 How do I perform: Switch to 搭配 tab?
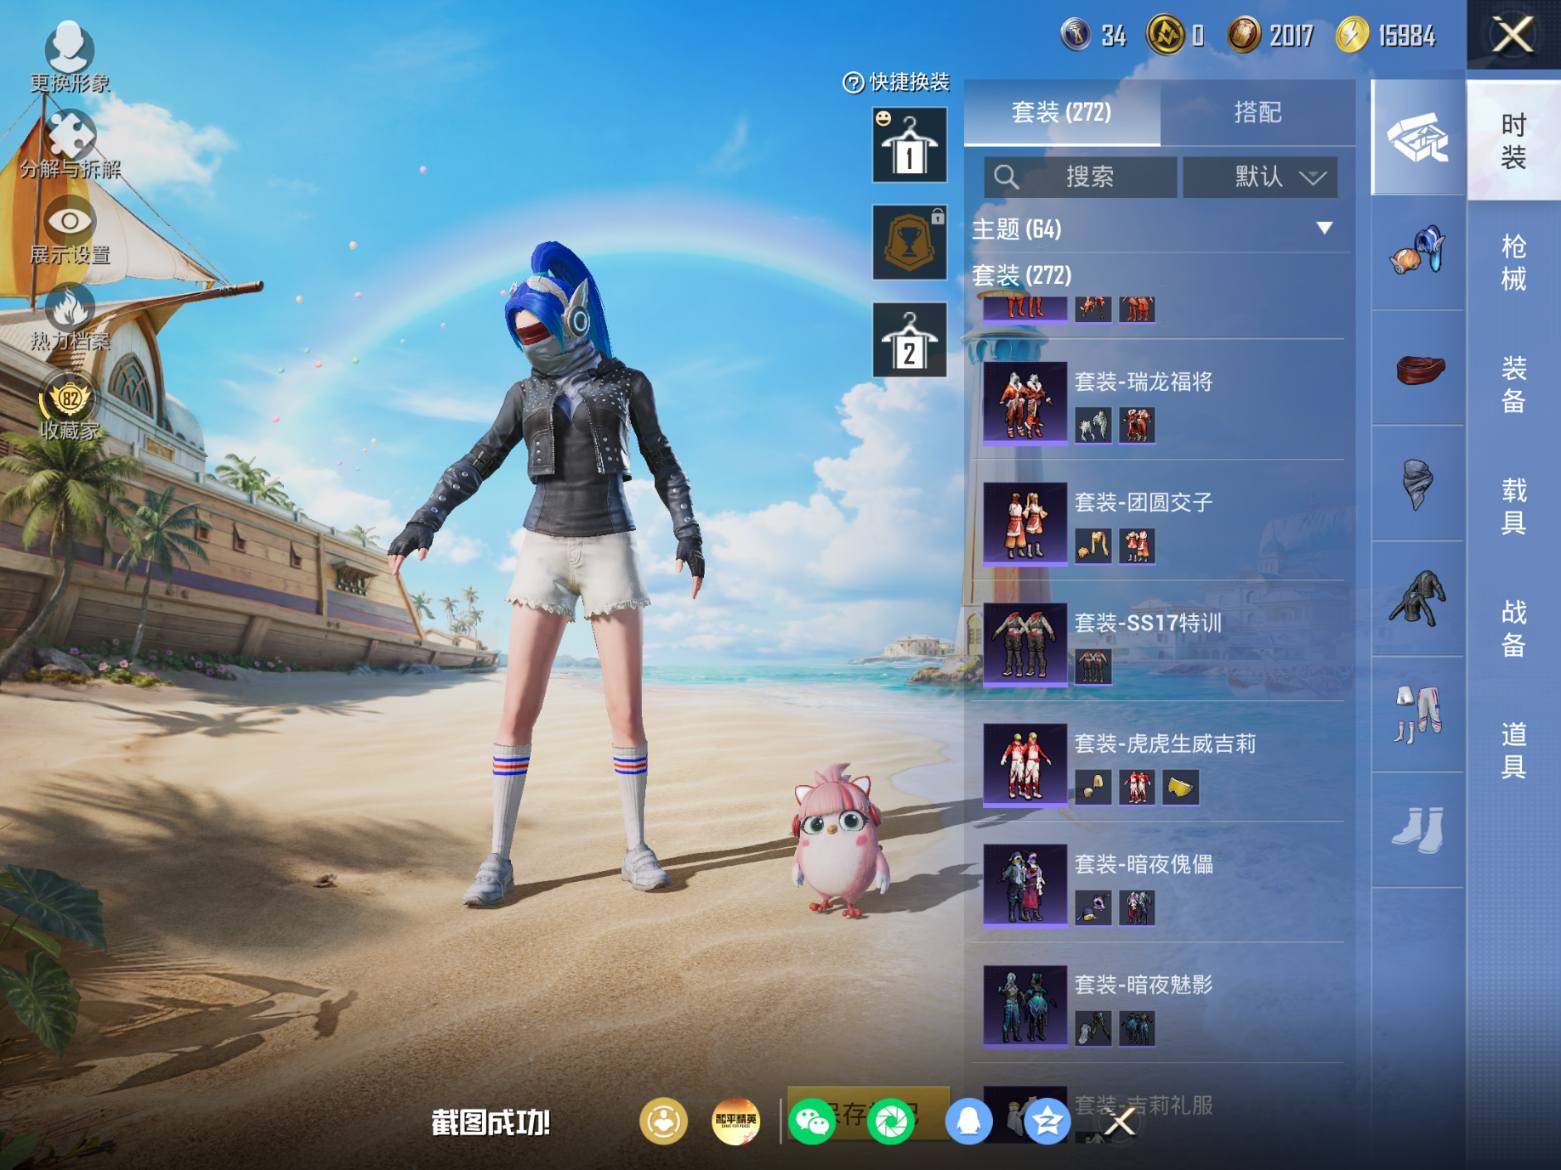1257,112
